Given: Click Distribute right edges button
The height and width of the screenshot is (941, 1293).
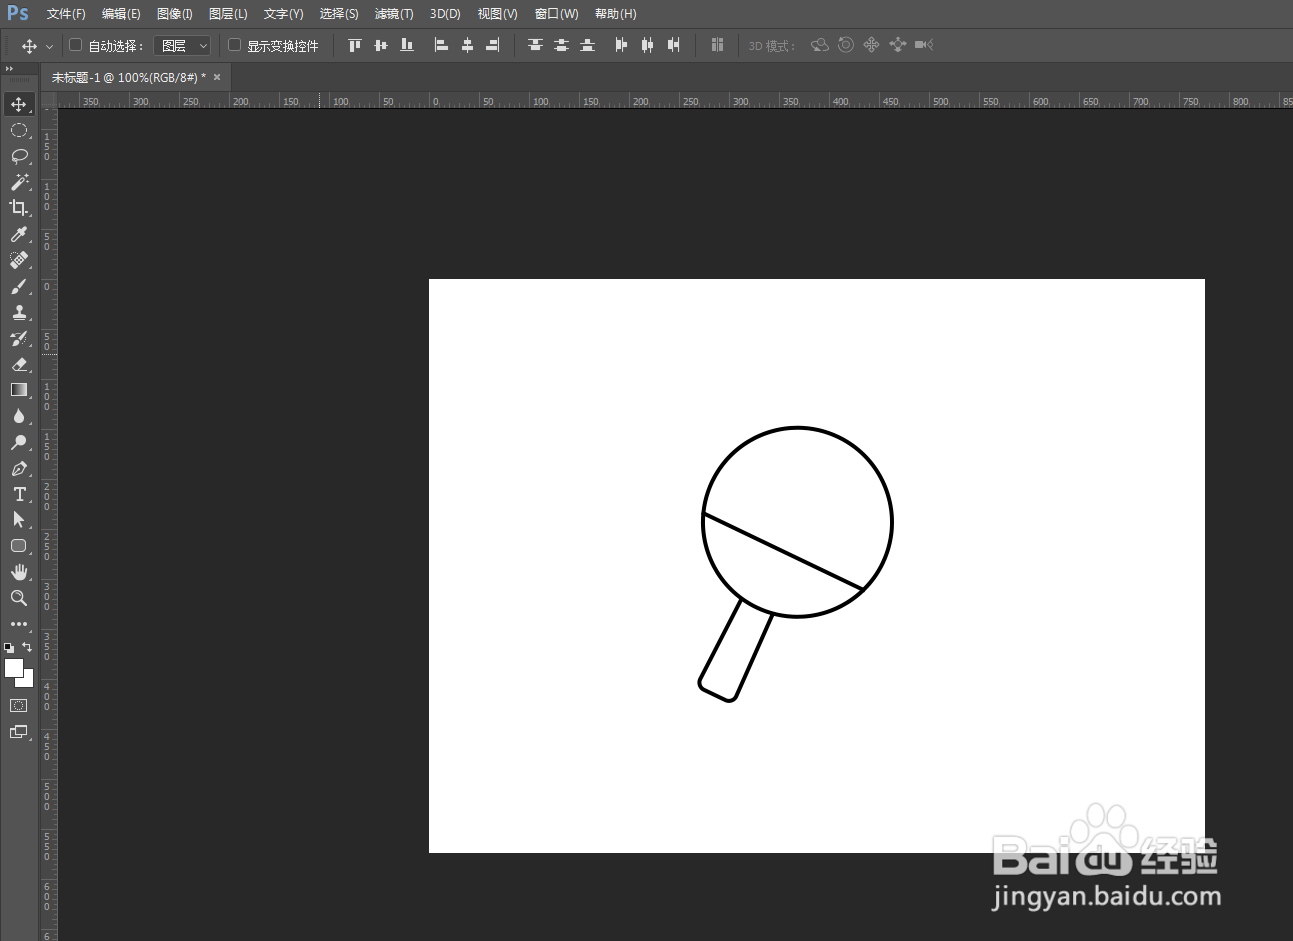Looking at the screenshot, I should [674, 45].
